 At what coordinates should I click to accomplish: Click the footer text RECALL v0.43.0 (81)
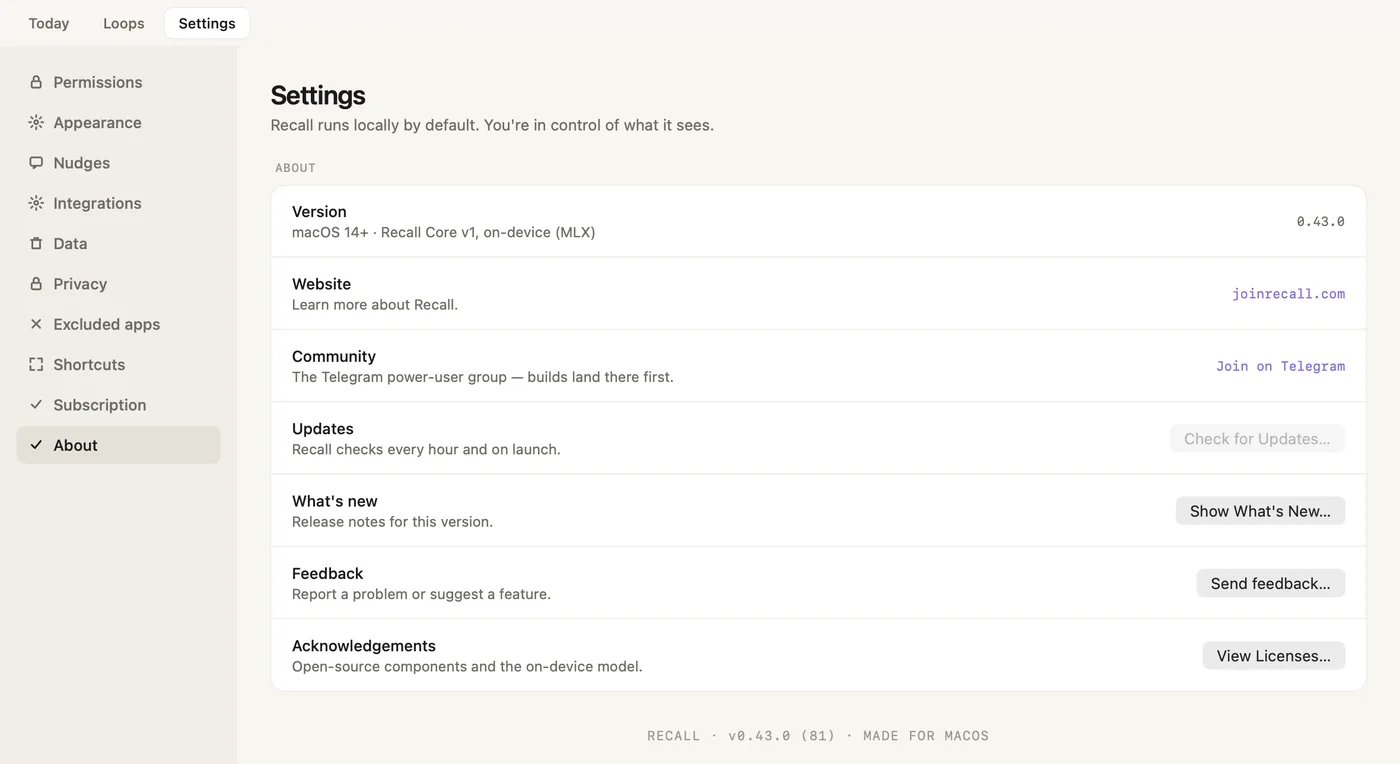coord(818,736)
